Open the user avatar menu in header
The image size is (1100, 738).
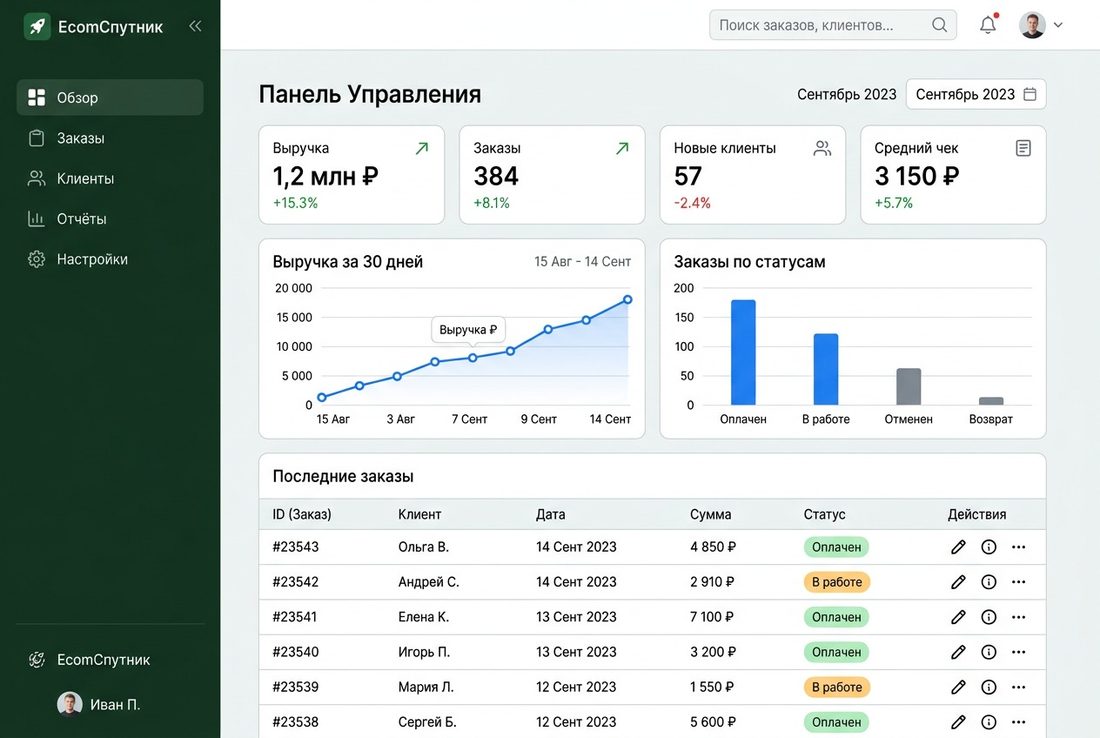[x=1041, y=25]
